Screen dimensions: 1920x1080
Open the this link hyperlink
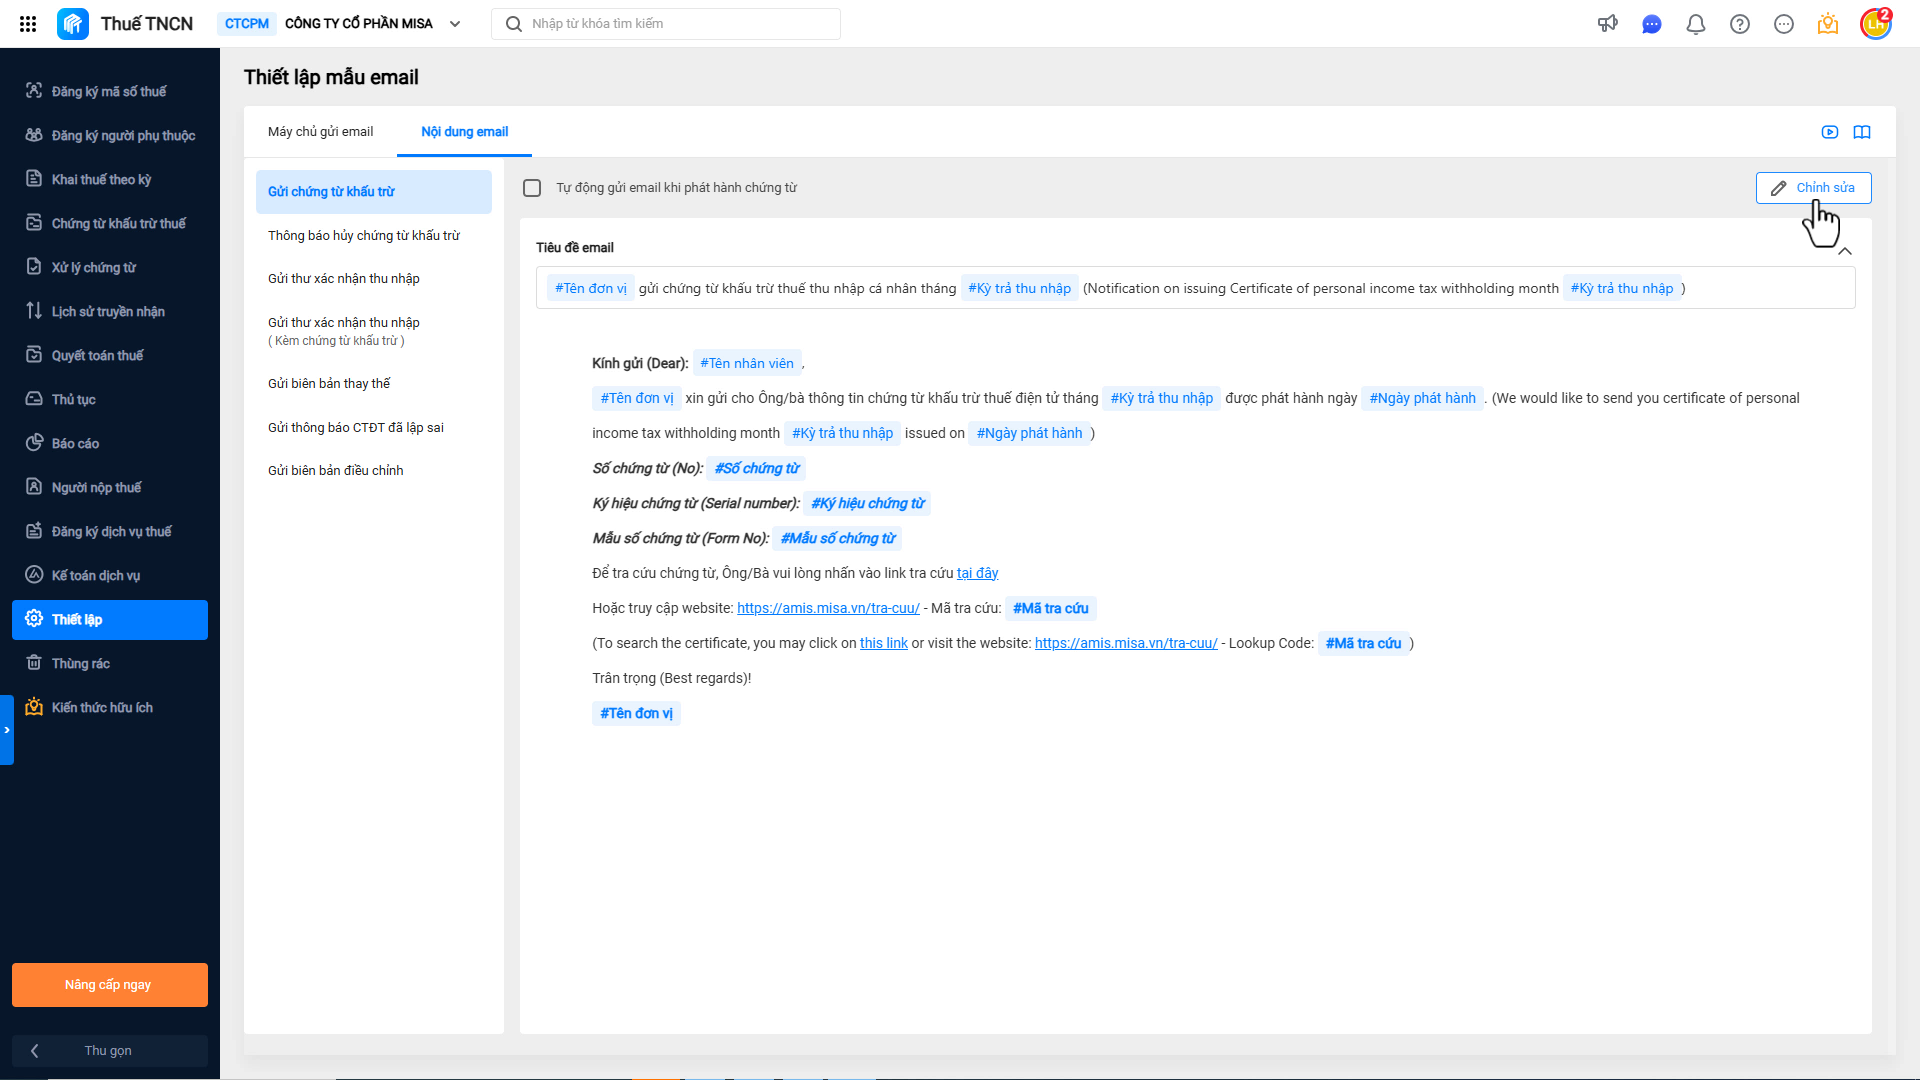click(x=884, y=643)
